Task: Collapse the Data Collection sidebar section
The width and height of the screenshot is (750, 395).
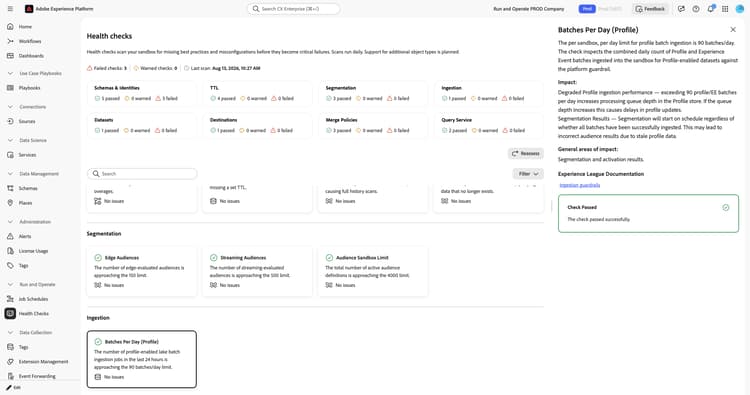Action: pyautogui.click(x=10, y=332)
